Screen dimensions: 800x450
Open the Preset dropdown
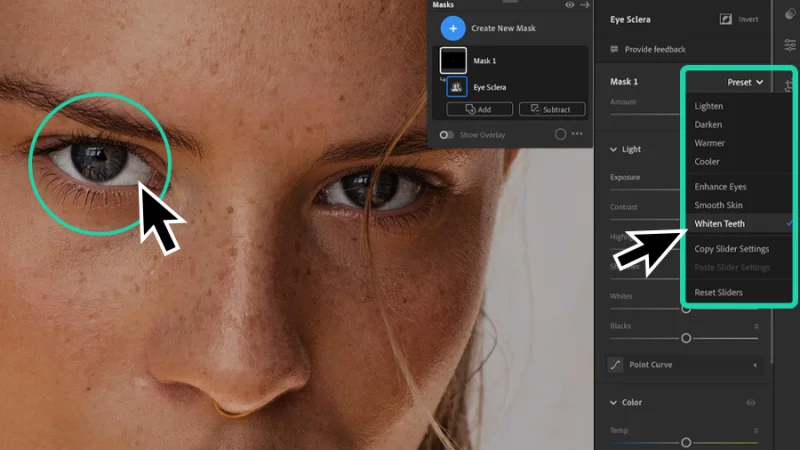[745, 82]
